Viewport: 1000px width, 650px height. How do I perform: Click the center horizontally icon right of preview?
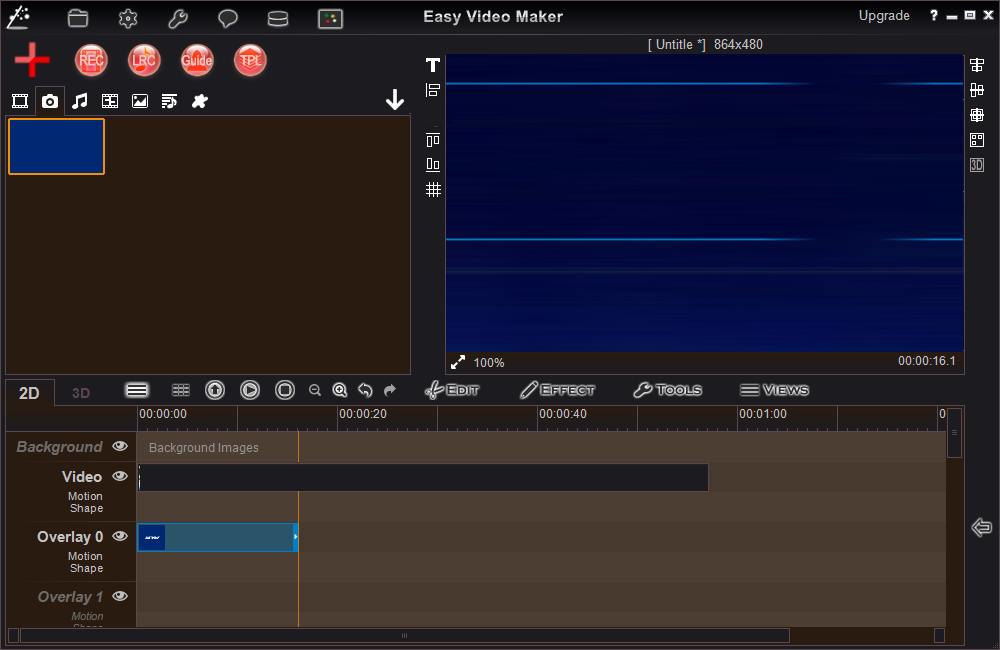(x=976, y=64)
